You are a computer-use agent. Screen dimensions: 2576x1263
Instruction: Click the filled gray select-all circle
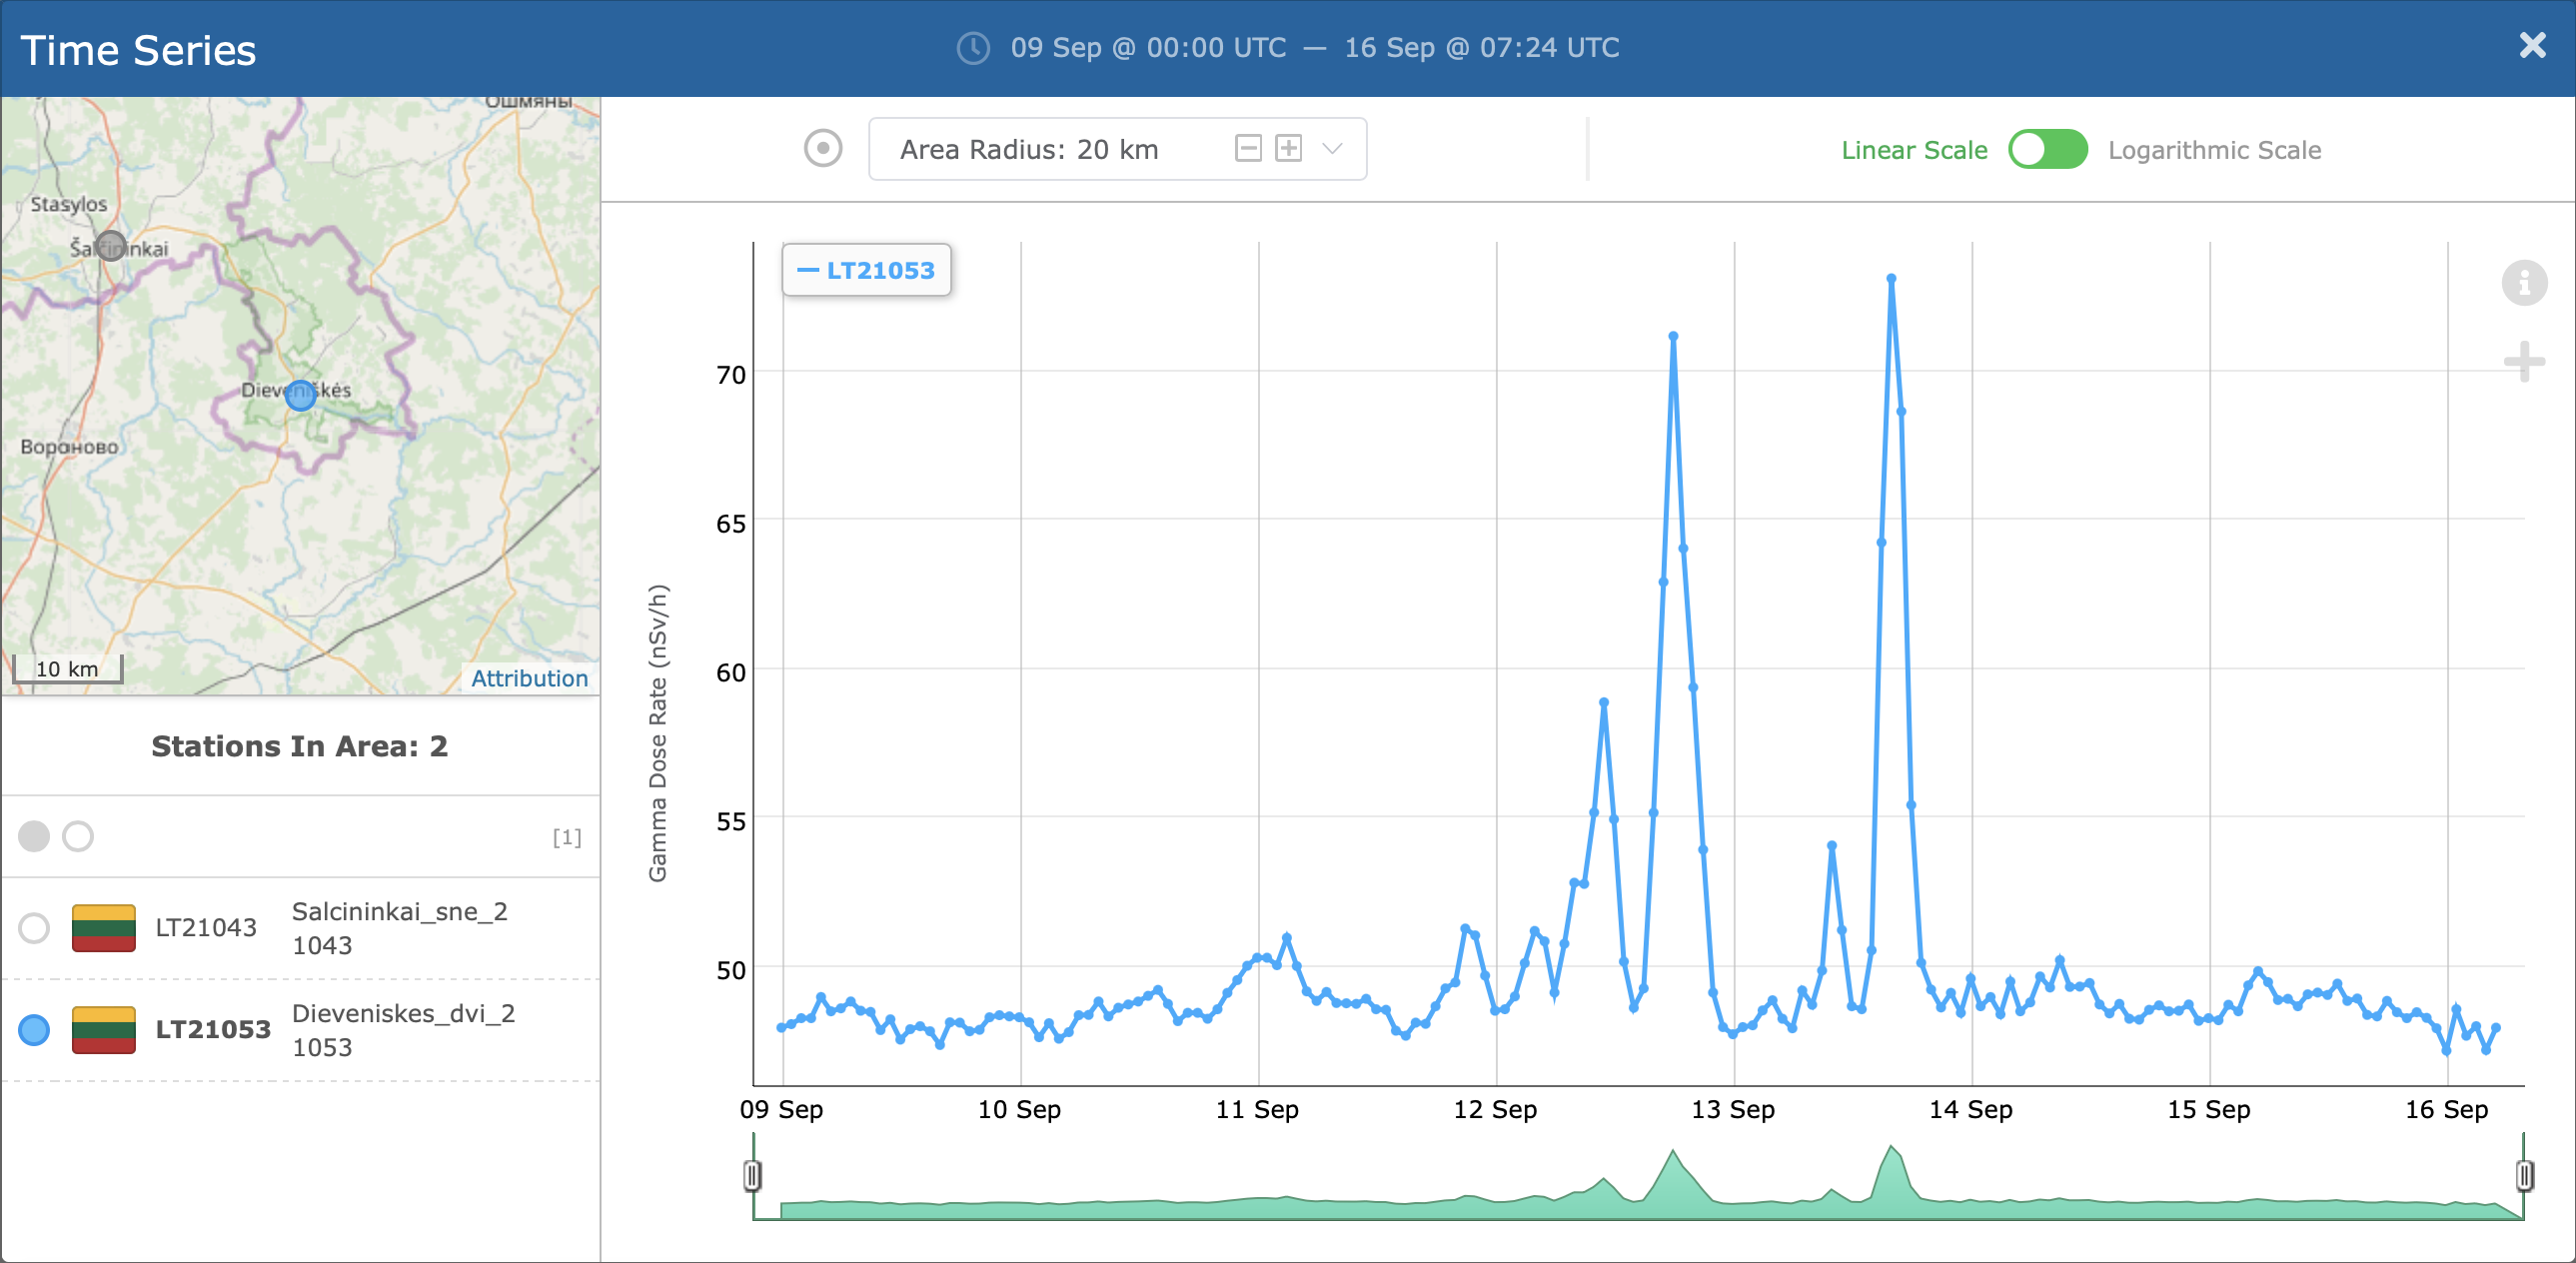(x=34, y=836)
